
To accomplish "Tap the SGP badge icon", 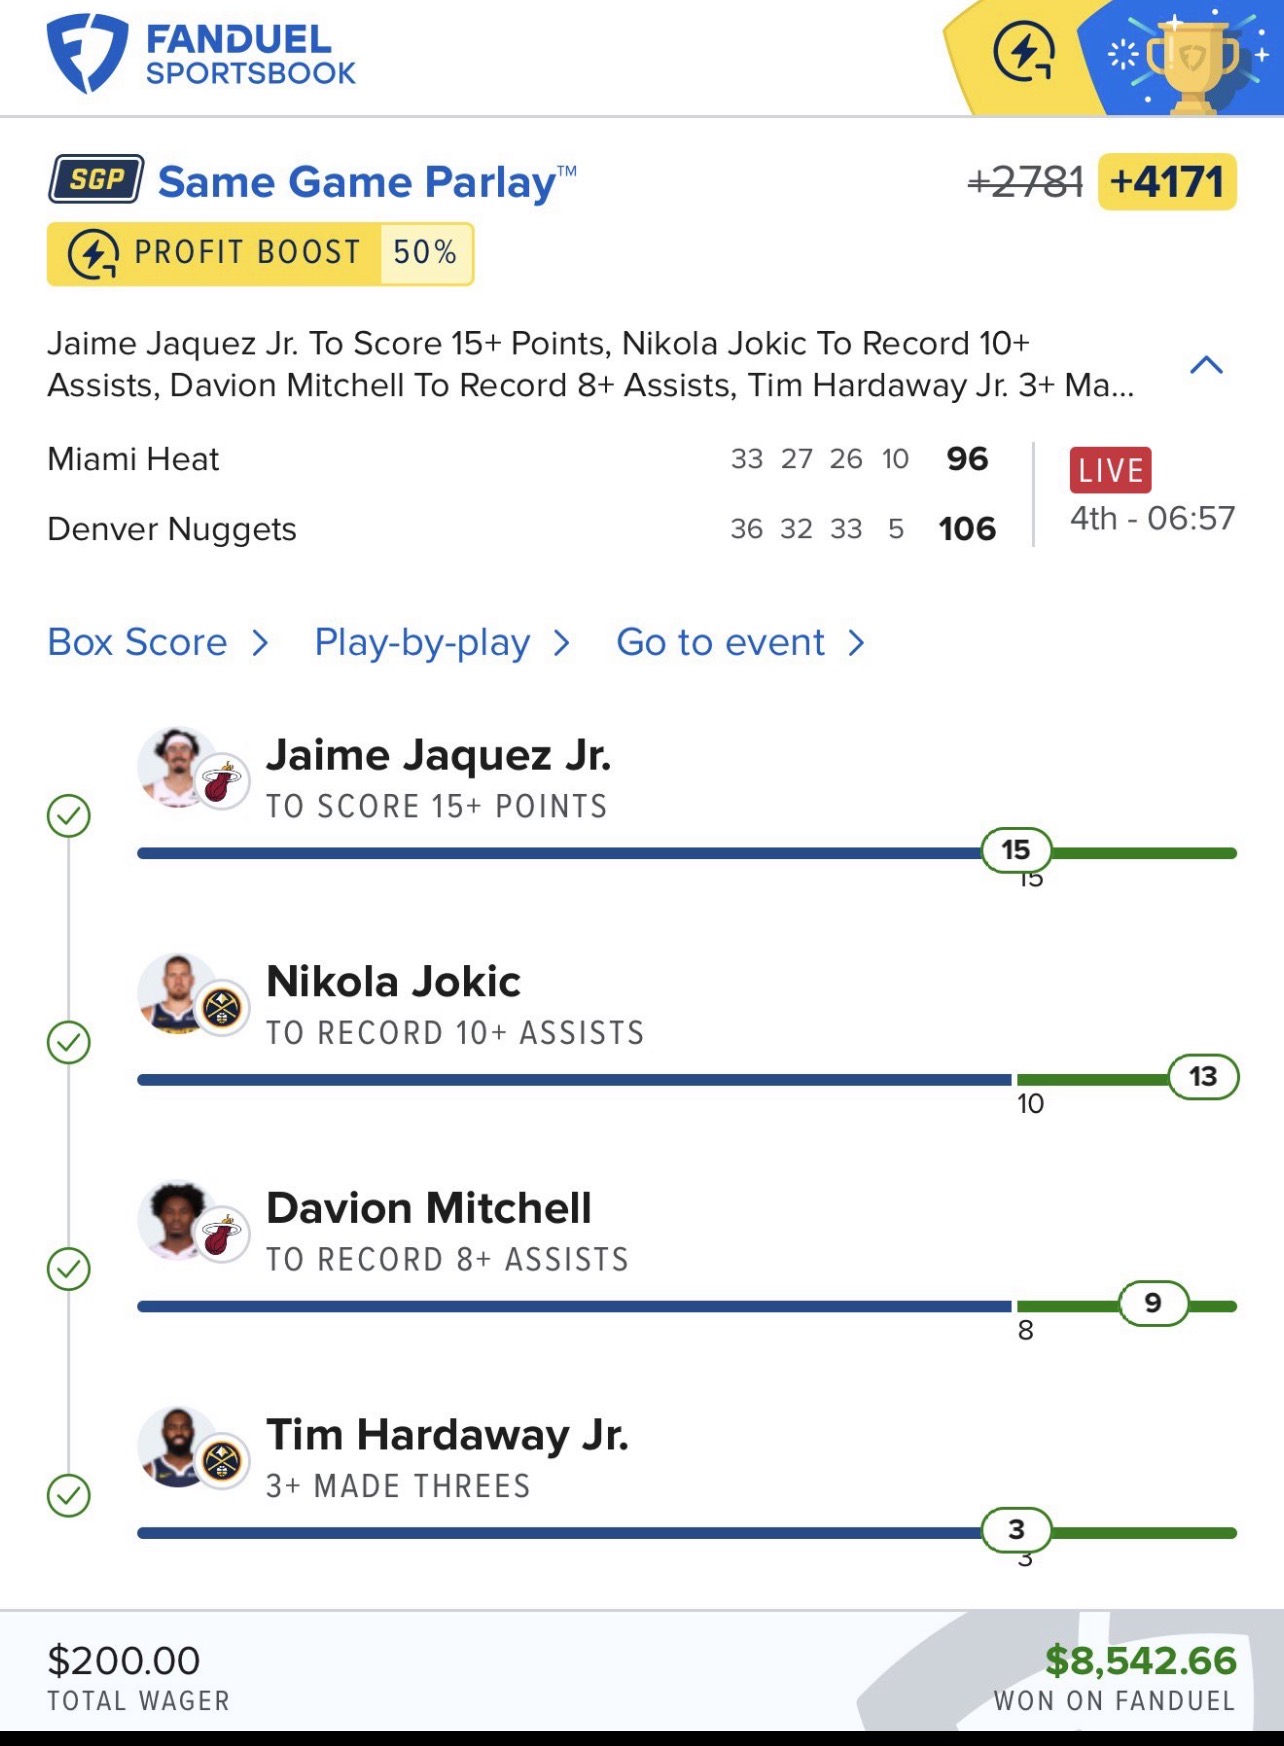I will [96, 180].
